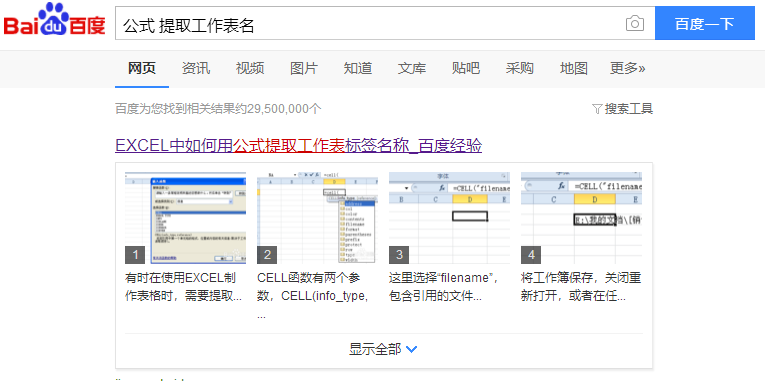The image size is (765, 381).
Task: Switch to the 资讯 tab
Action: click(196, 68)
